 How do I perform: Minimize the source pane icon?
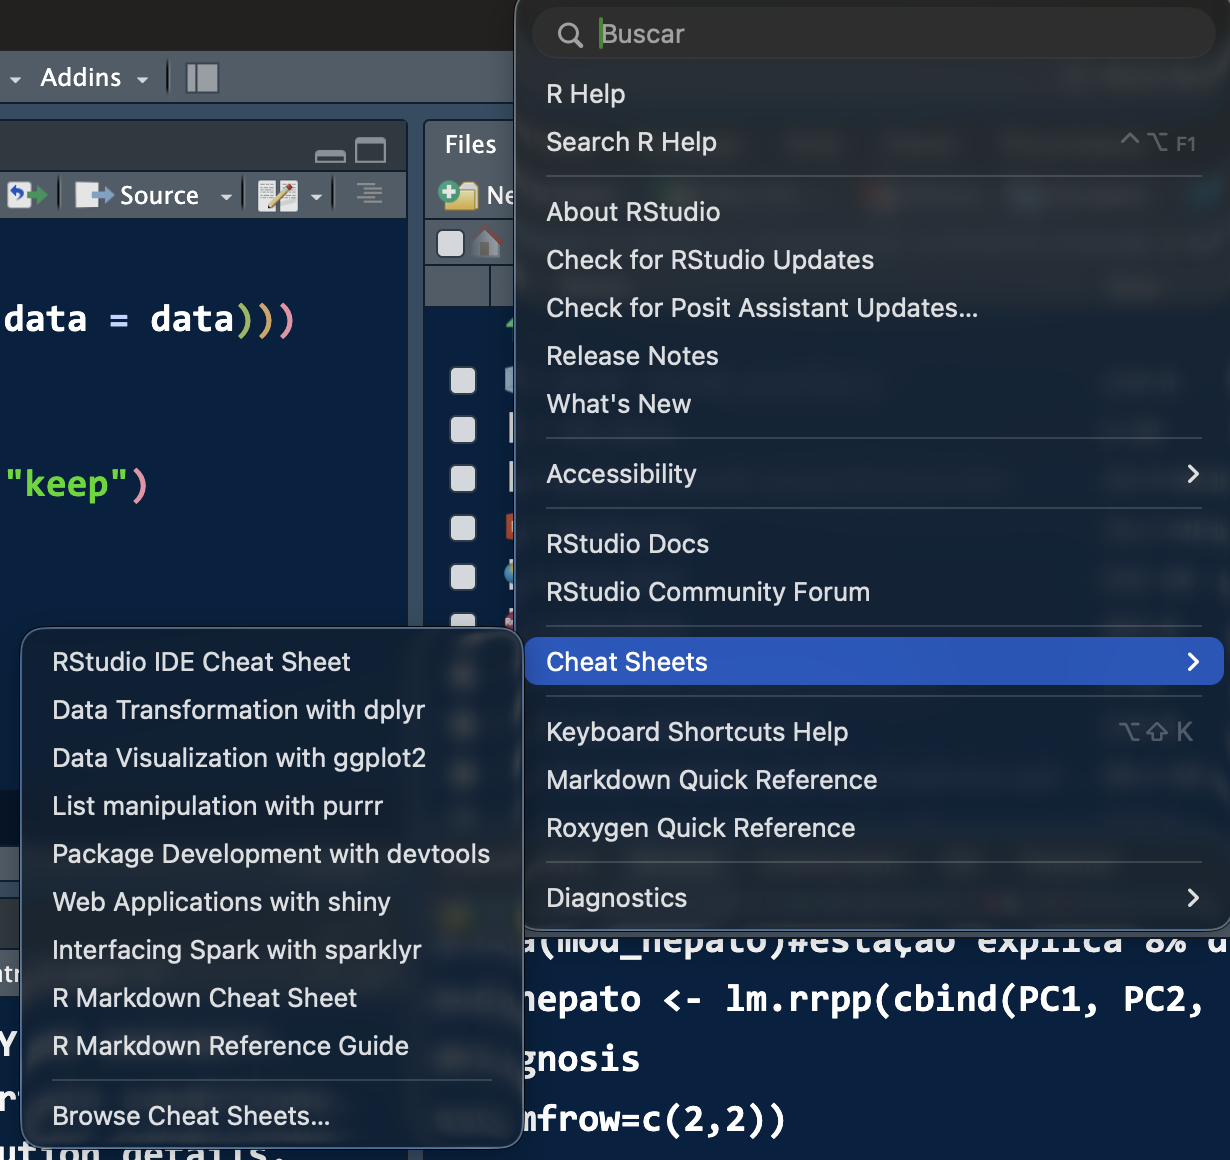330,155
